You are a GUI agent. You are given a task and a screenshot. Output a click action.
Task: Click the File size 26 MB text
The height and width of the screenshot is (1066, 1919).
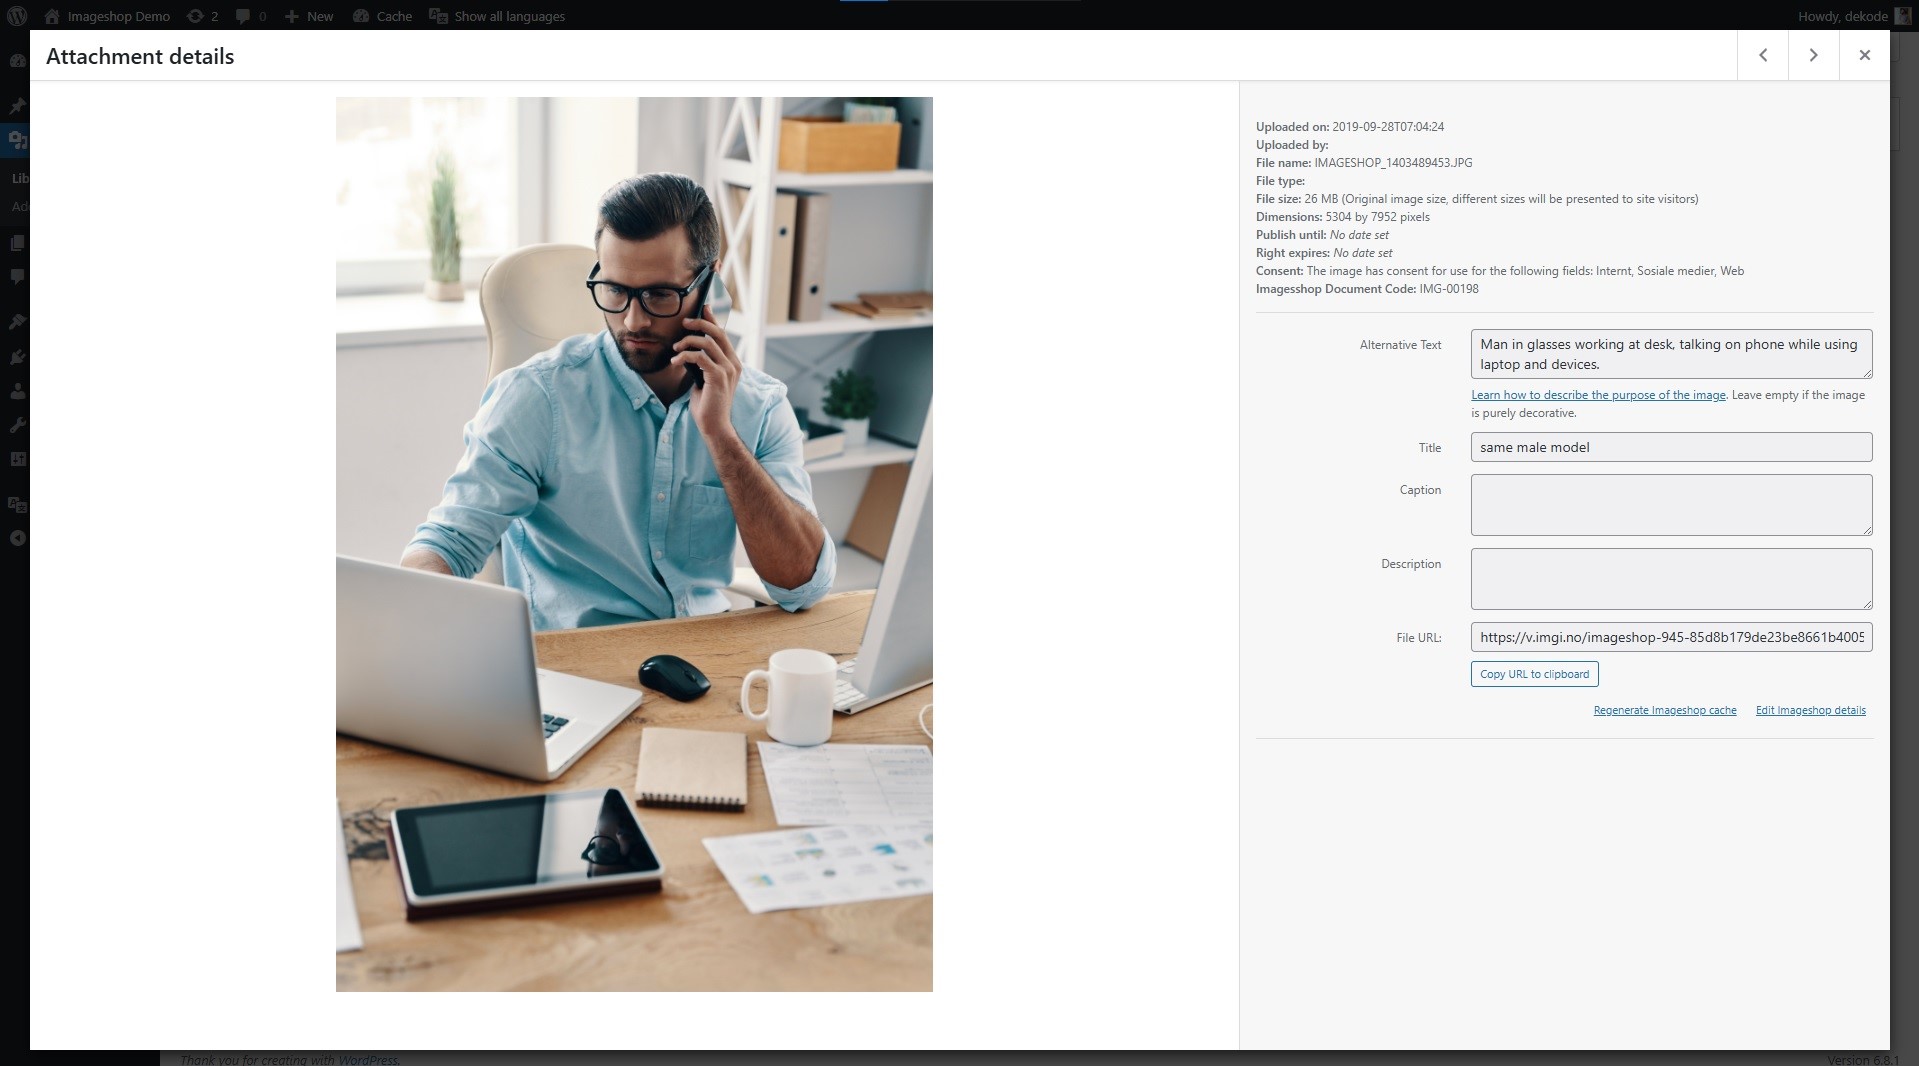(1477, 199)
